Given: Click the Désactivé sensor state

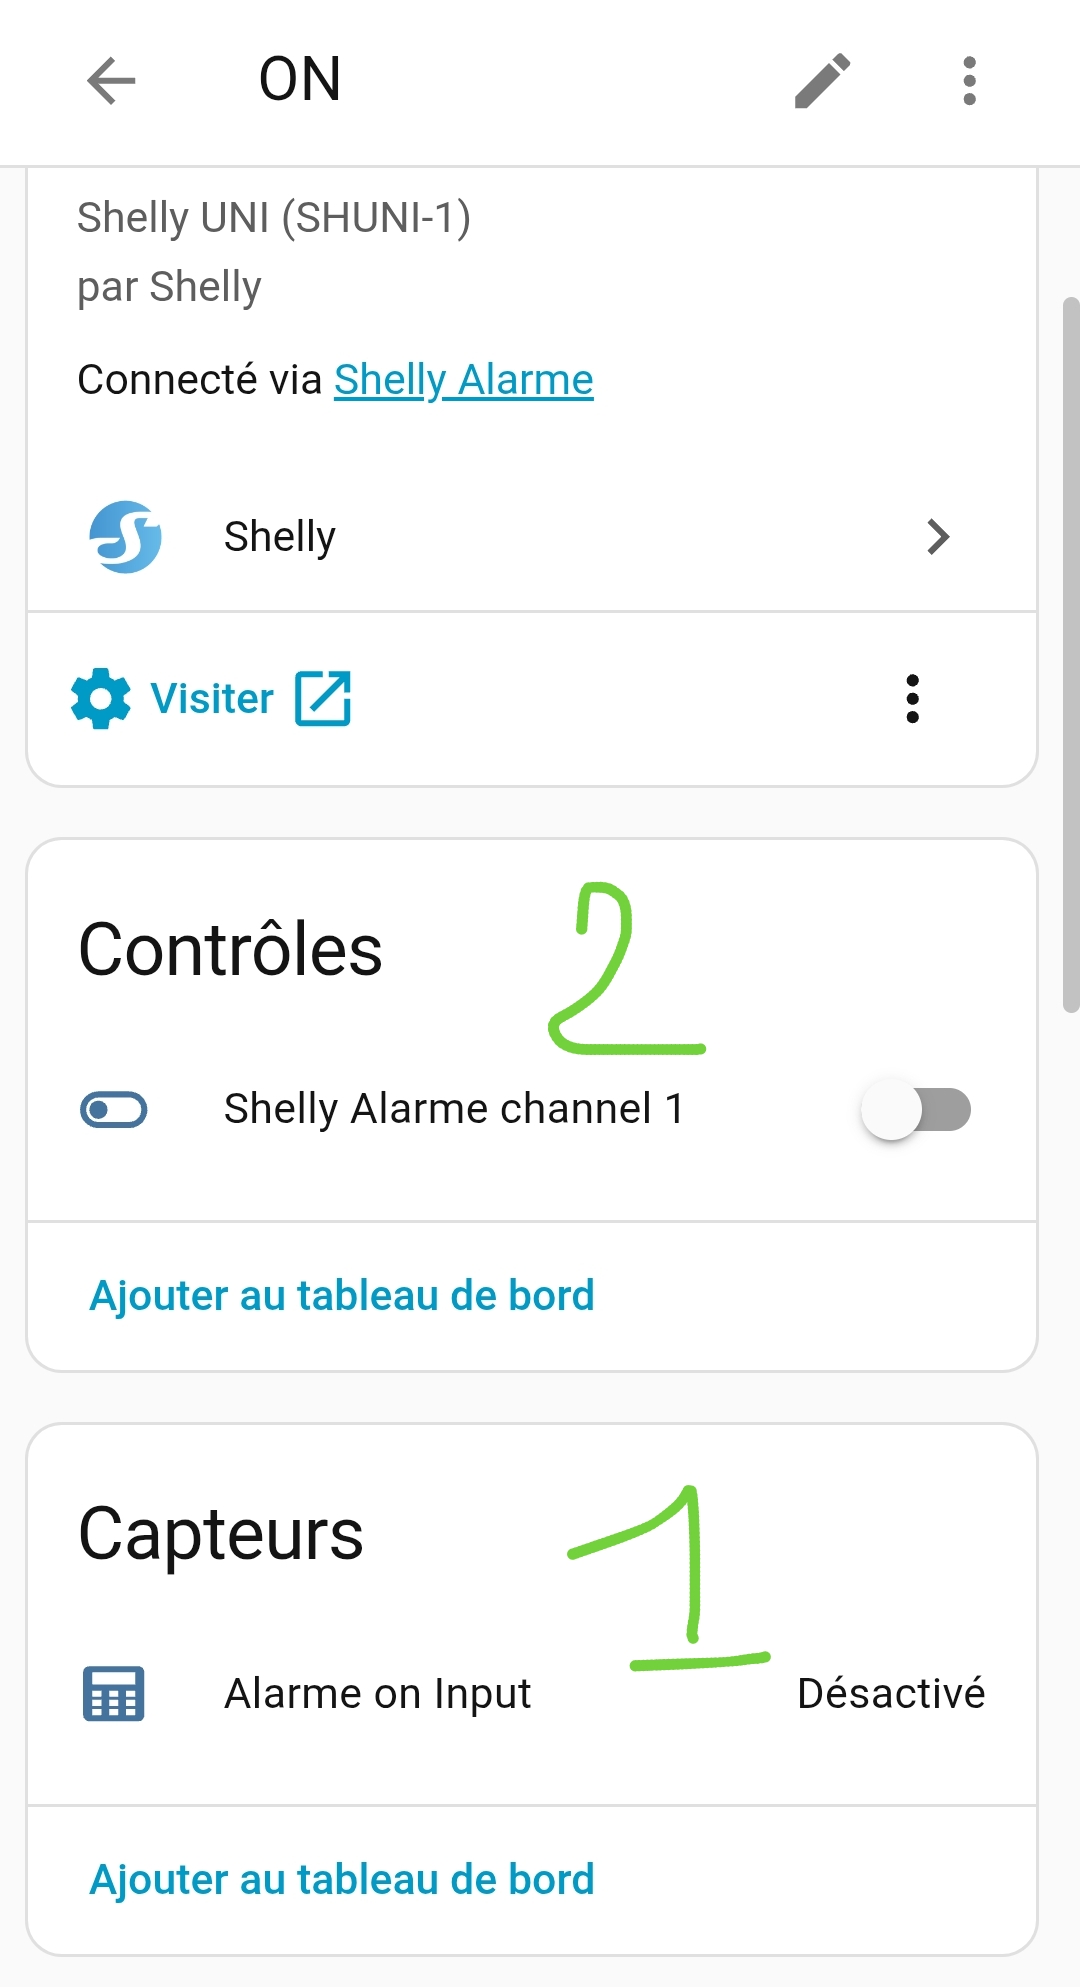Looking at the screenshot, I should tap(890, 1694).
